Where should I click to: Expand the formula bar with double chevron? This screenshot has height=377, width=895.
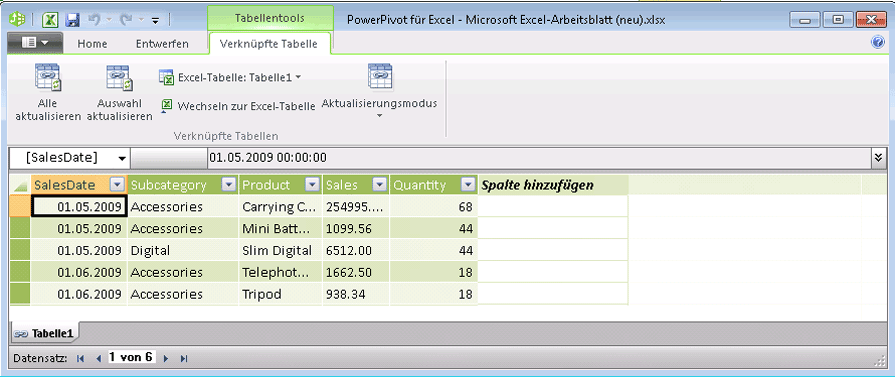click(879, 158)
